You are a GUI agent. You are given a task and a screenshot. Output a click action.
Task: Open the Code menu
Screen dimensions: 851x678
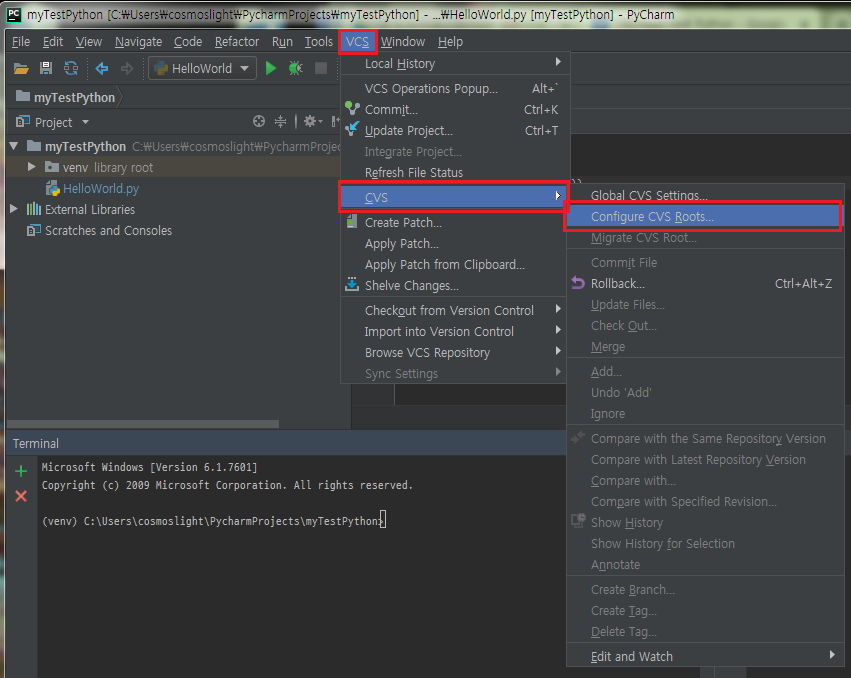click(x=188, y=42)
